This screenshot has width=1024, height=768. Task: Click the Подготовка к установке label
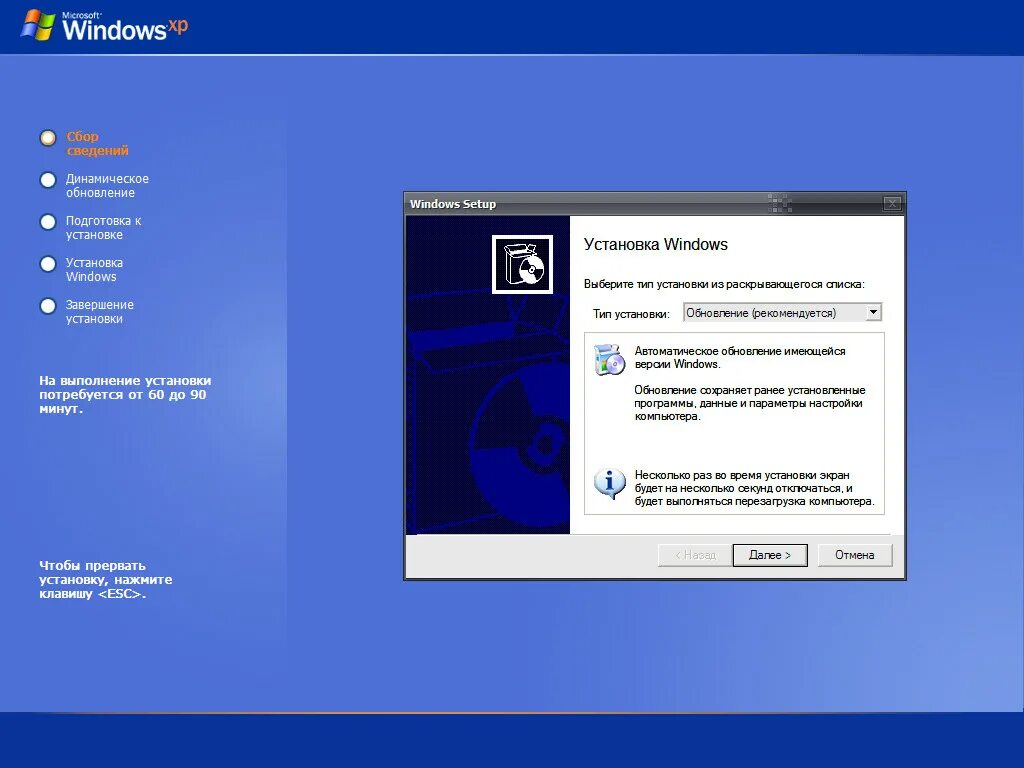click(103, 227)
